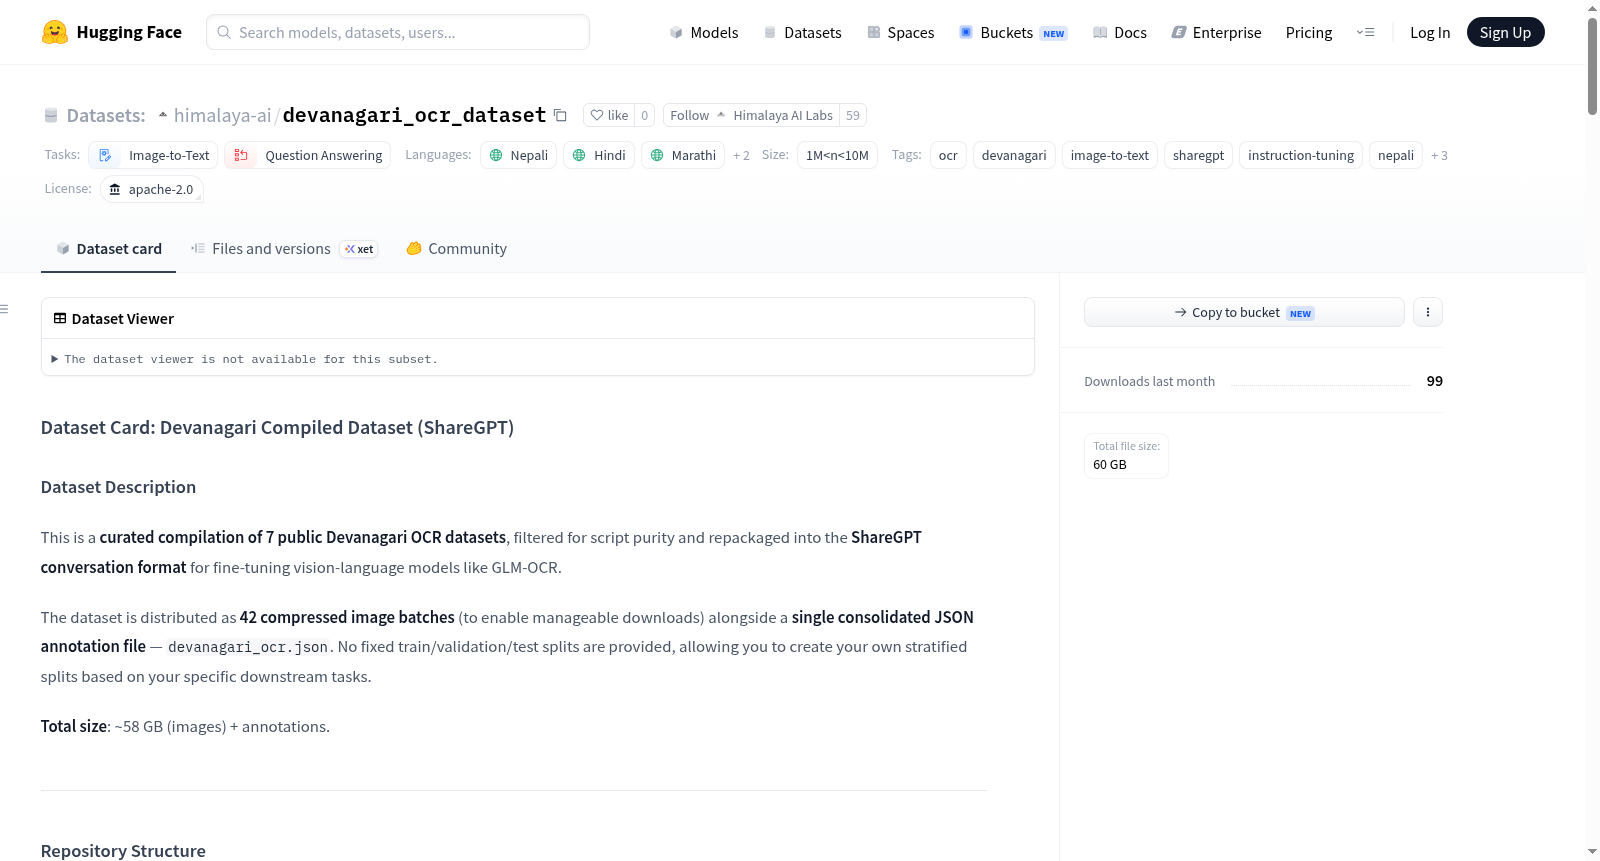Filter by the Hindi language tag
Viewport: 1600px width, 861px height.
[599, 155]
